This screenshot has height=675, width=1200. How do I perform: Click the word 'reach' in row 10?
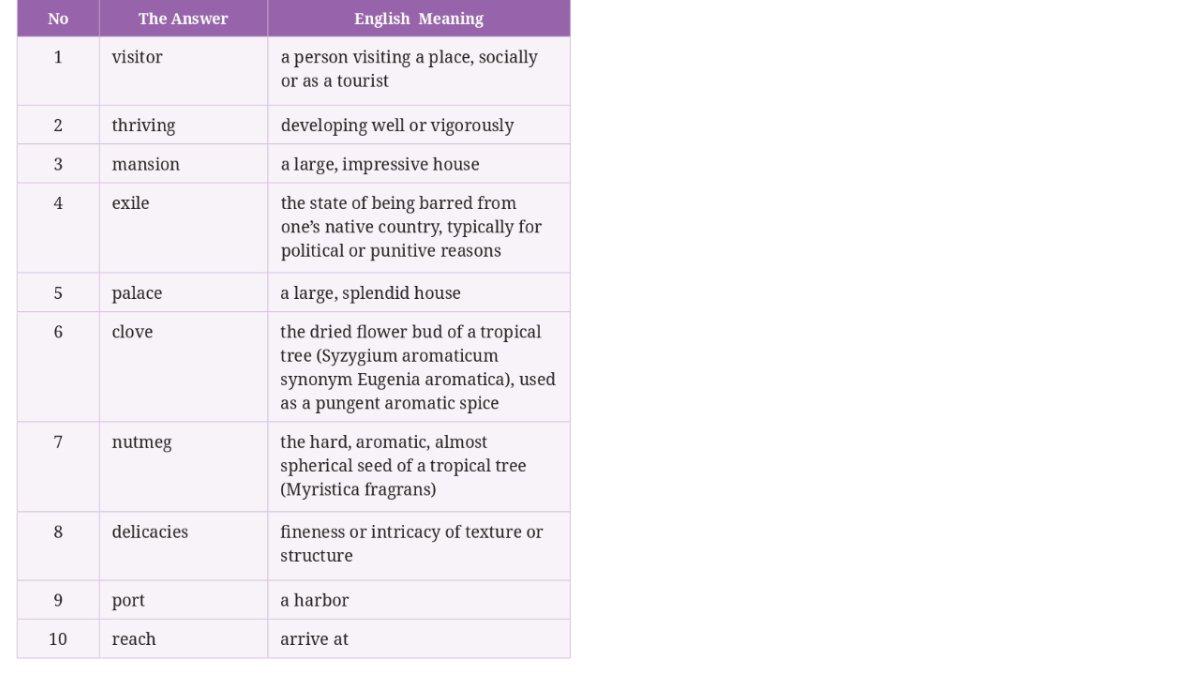134,639
